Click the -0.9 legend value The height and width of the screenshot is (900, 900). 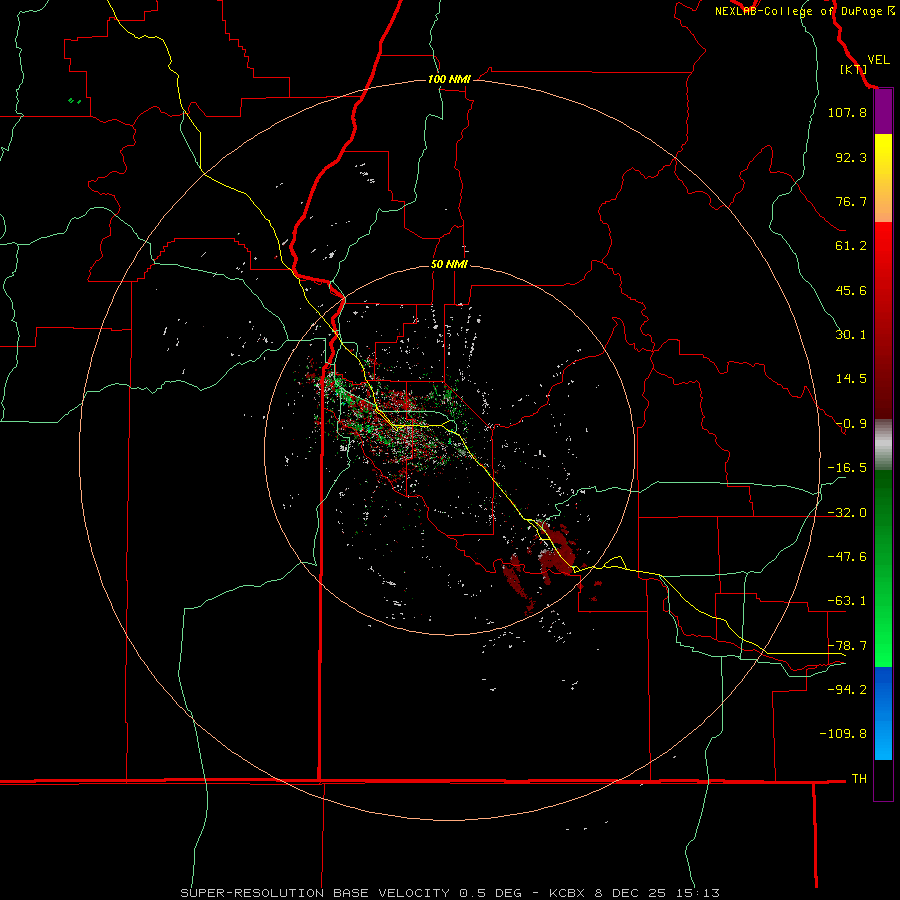[x=851, y=424]
